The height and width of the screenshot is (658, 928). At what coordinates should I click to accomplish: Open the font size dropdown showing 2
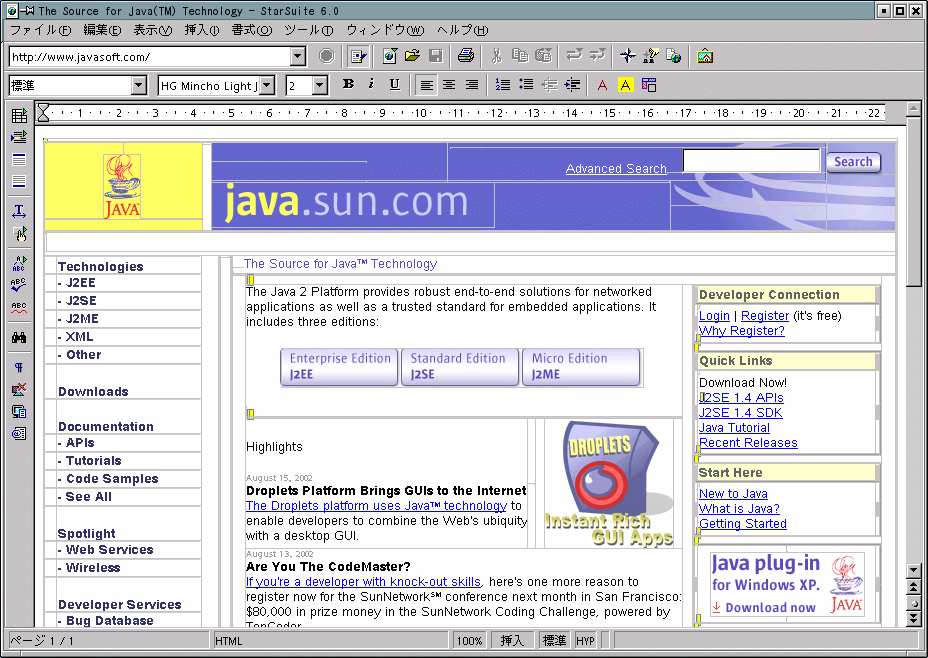click(x=320, y=85)
